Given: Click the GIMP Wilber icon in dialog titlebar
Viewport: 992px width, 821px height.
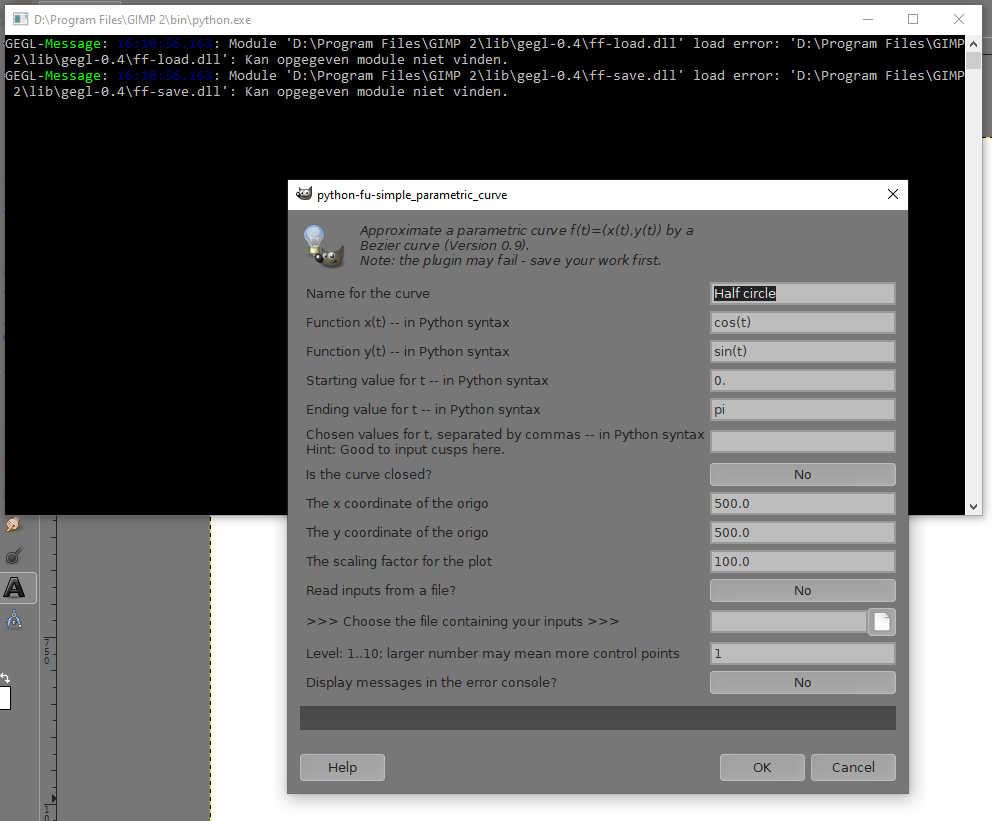Looking at the screenshot, I should [x=304, y=194].
